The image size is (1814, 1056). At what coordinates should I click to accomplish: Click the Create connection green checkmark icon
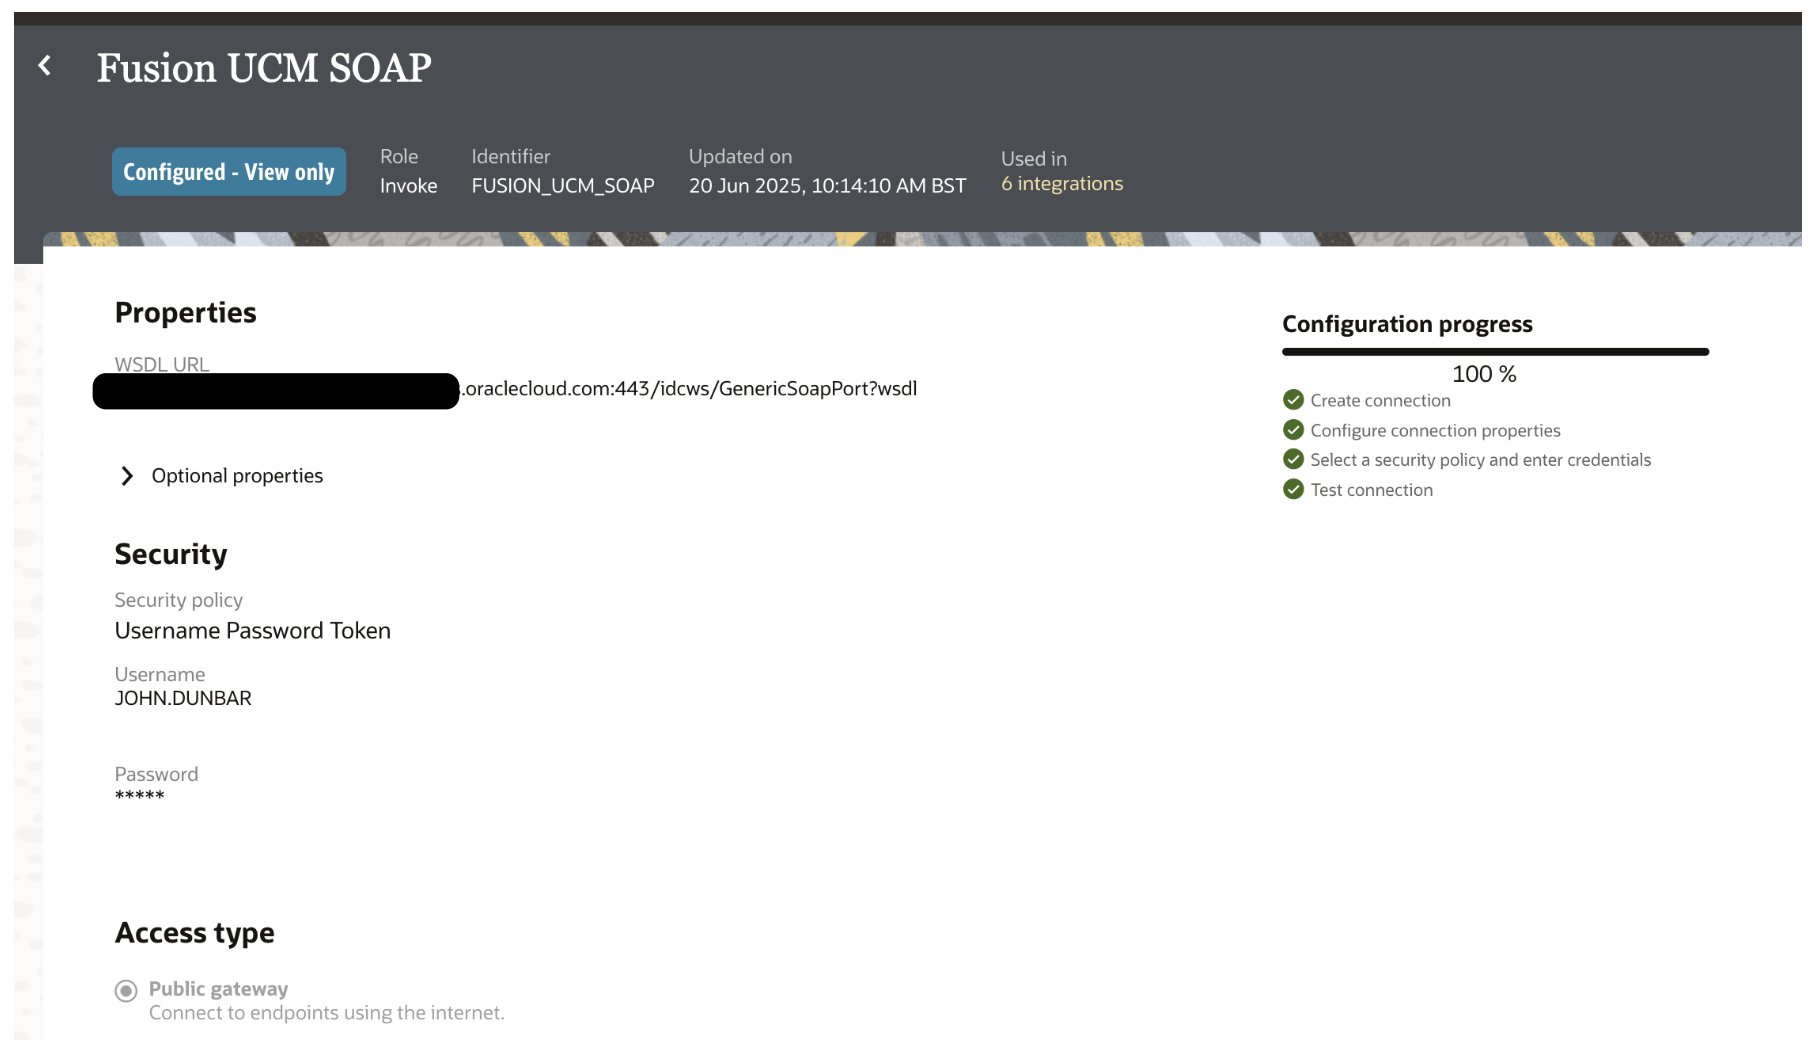[x=1293, y=400]
